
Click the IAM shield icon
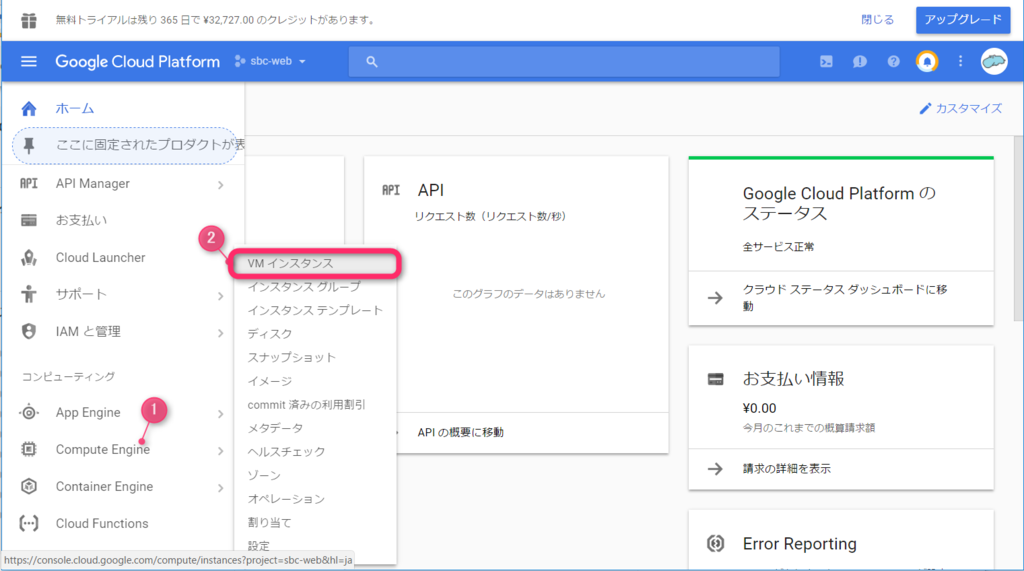[x=29, y=331]
